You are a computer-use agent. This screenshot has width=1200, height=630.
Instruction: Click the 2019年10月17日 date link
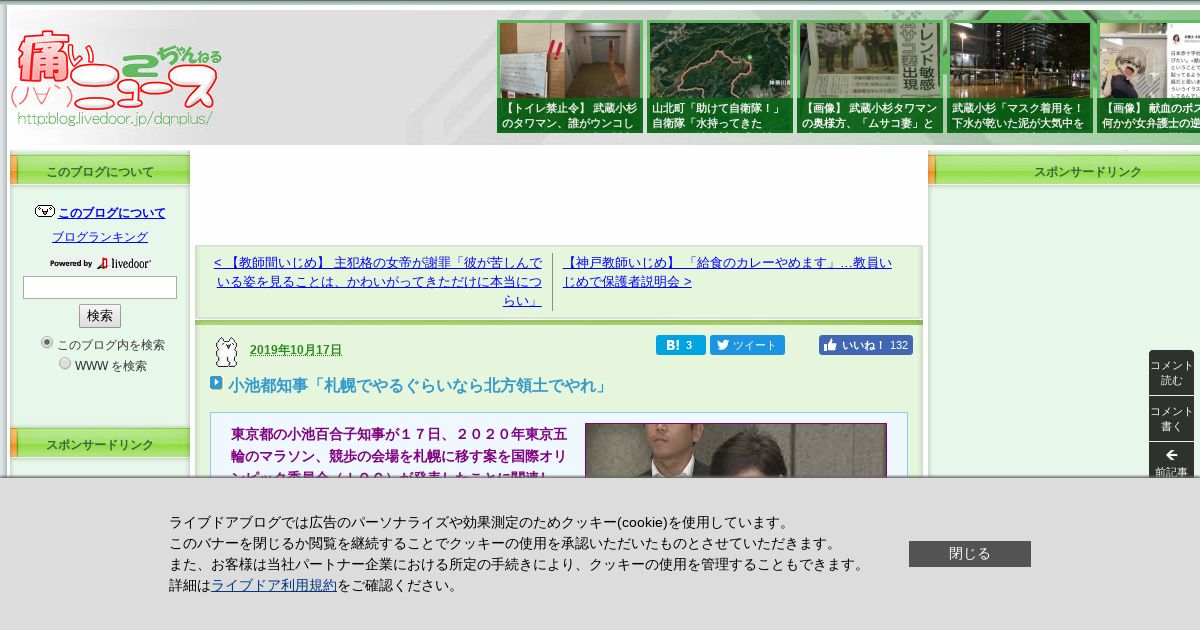tap(296, 350)
